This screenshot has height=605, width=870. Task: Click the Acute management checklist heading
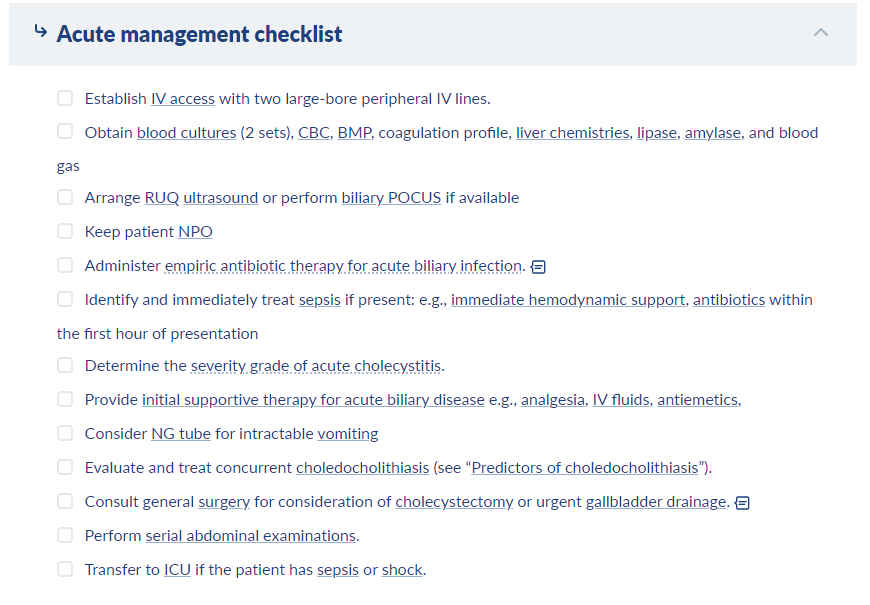(x=199, y=34)
